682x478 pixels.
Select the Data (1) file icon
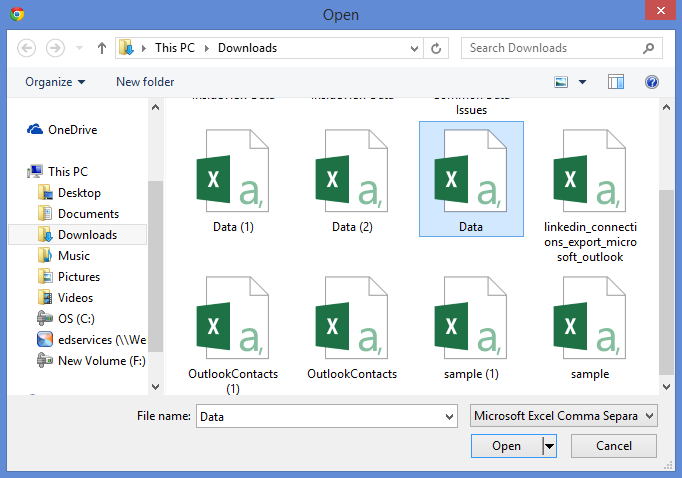click(x=234, y=180)
